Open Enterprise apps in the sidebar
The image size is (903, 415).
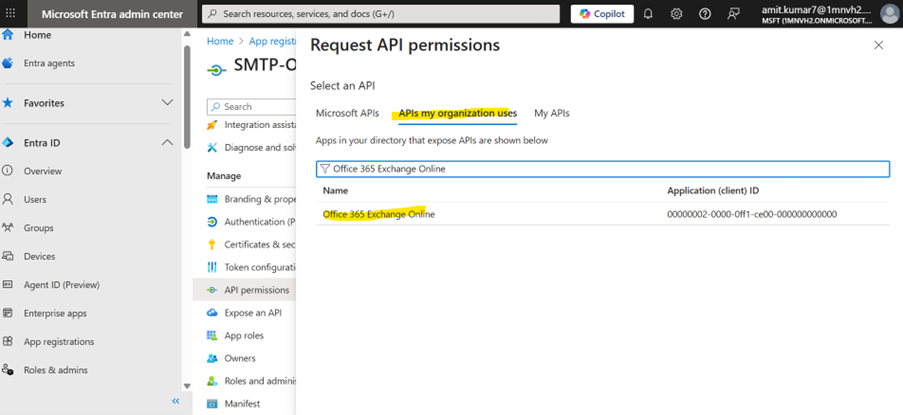pyautogui.click(x=55, y=314)
